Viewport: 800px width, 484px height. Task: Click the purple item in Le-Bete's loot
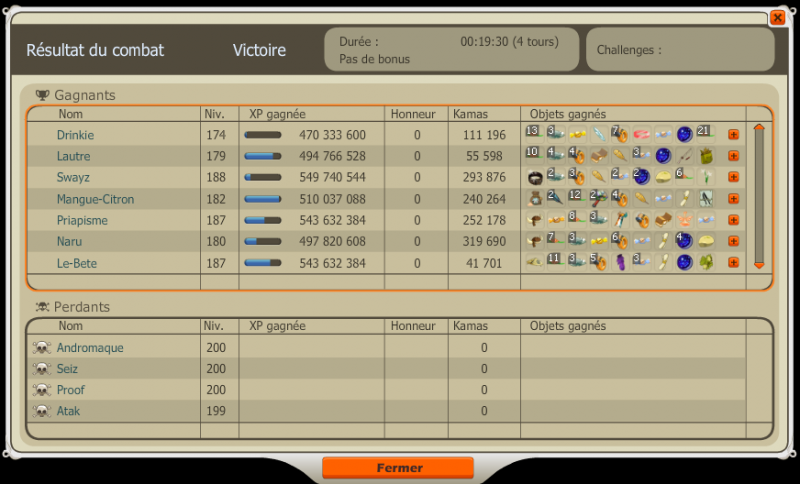[x=620, y=263]
